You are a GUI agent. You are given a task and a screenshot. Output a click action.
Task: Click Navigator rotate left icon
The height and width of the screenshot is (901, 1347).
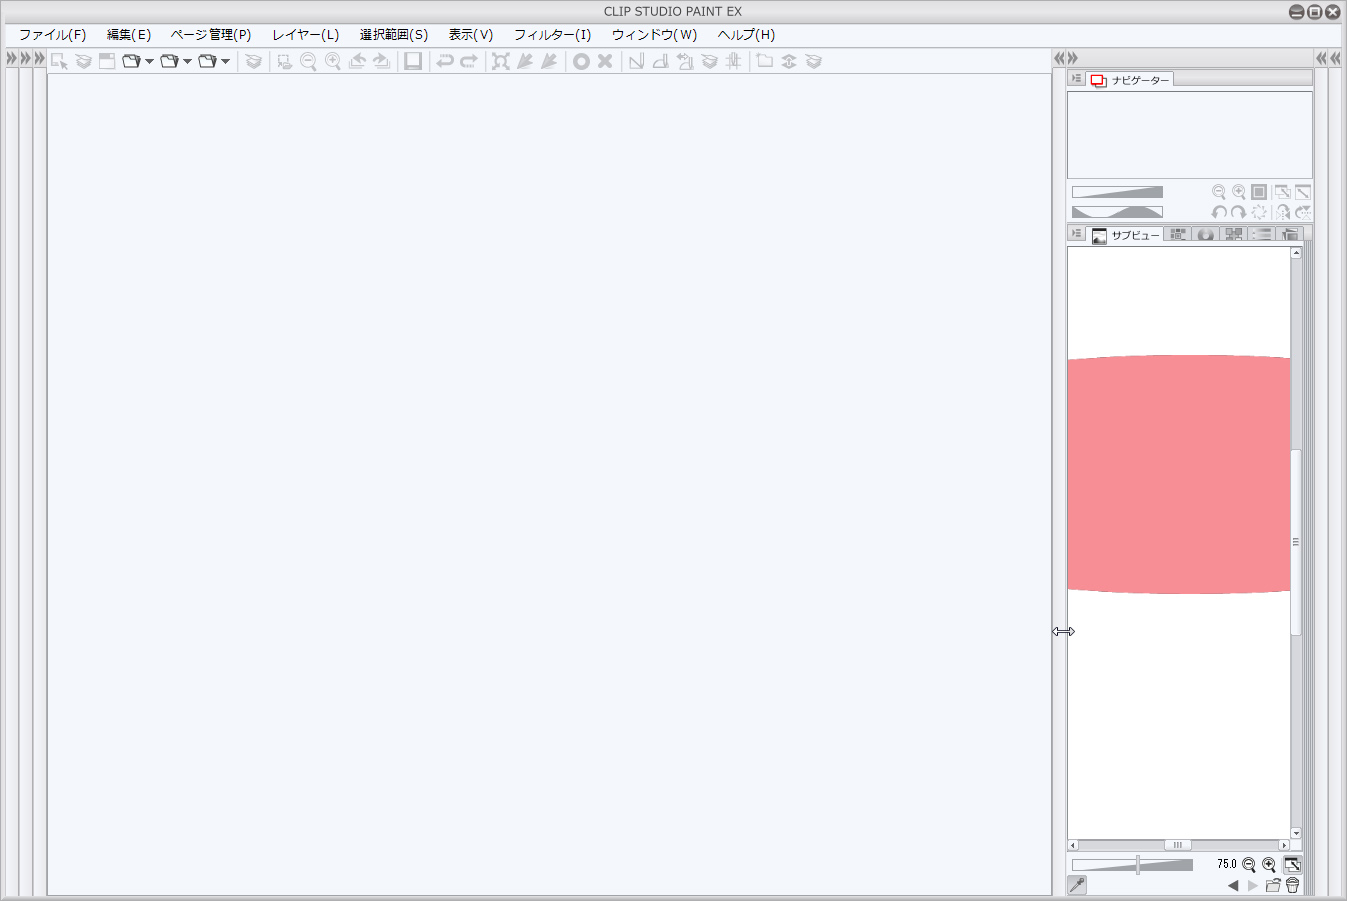coord(1219,212)
